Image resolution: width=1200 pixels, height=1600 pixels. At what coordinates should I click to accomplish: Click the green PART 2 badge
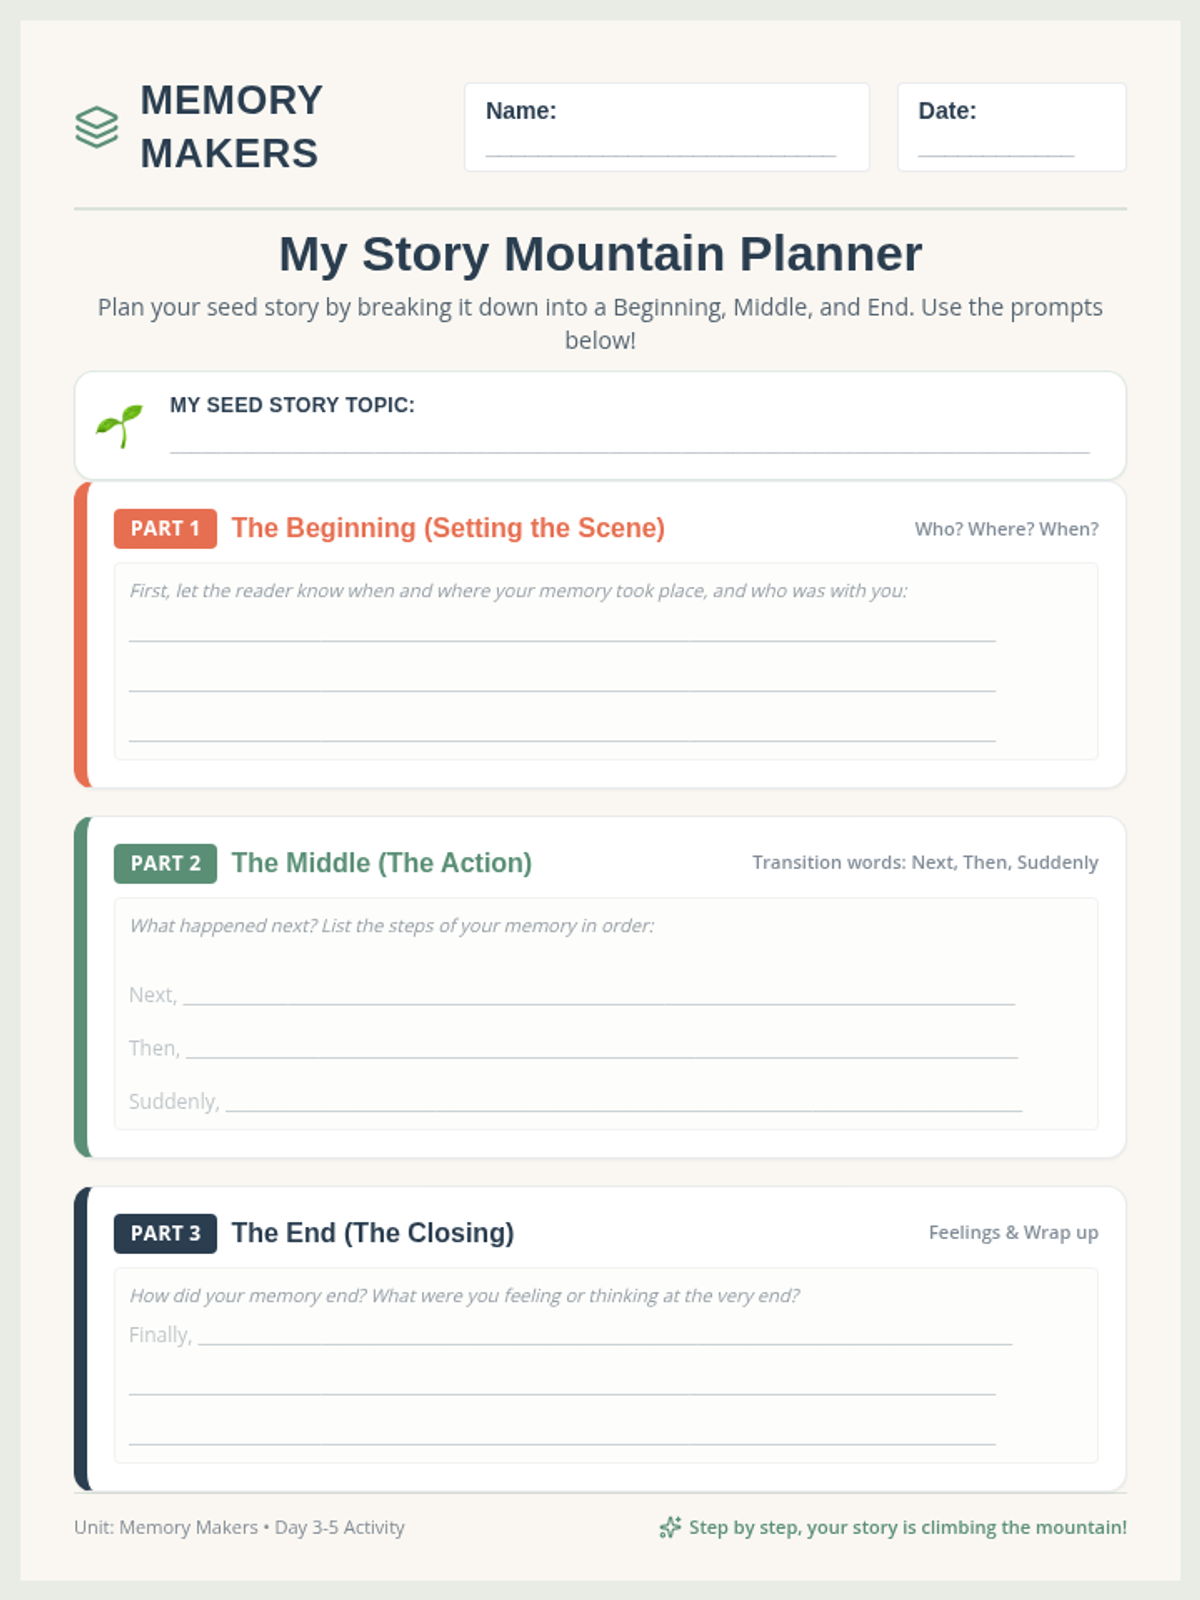coord(165,863)
